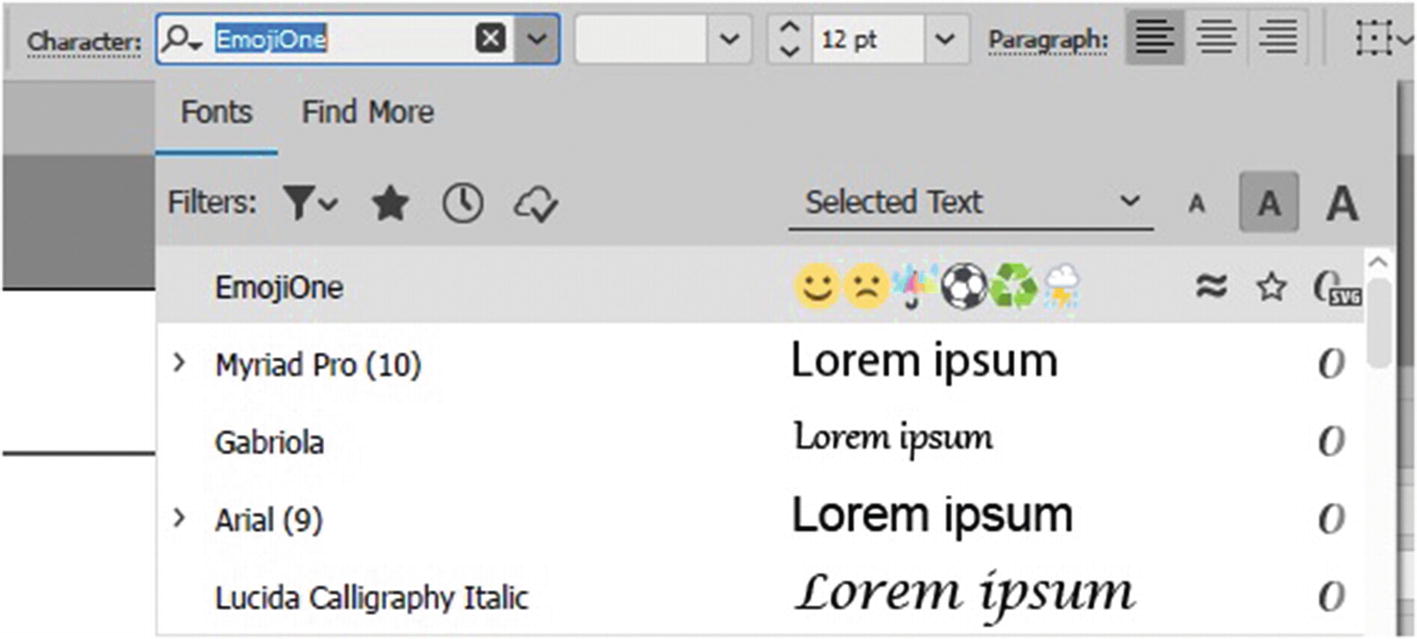Open the font classification filter funnel
1417x639 pixels.
(310, 204)
